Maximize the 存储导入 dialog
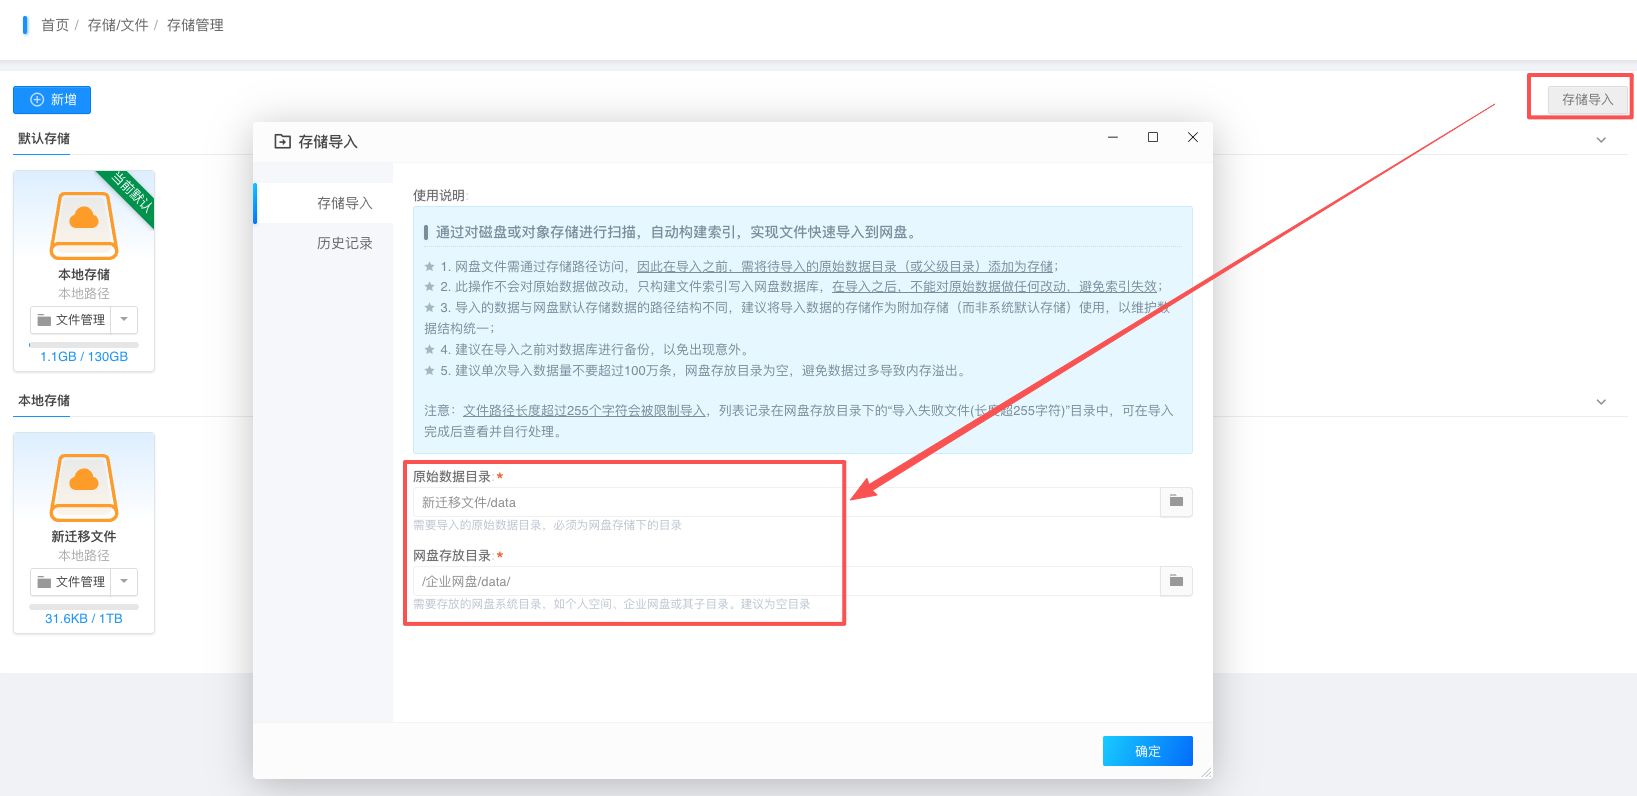The width and height of the screenshot is (1637, 796). click(x=1153, y=137)
